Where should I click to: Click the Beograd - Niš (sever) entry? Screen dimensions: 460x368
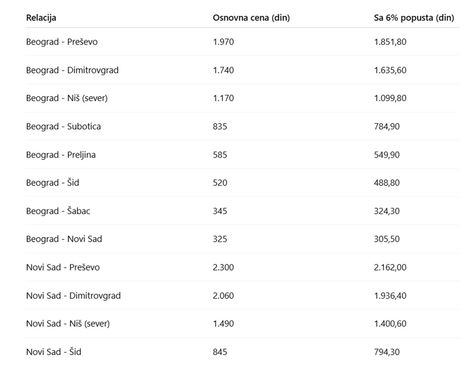pos(67,98)
